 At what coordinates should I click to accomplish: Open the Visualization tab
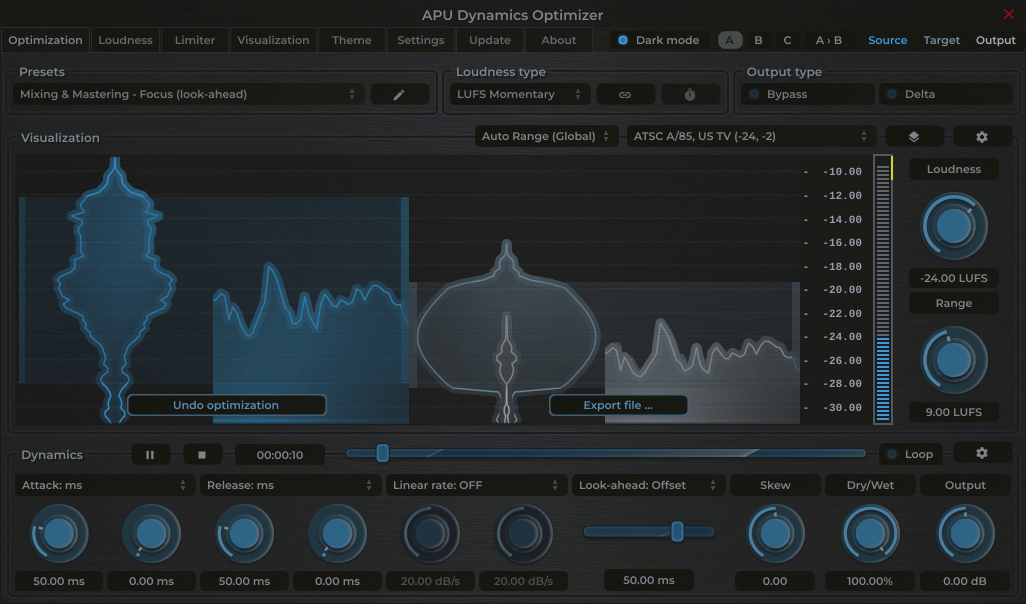tap(272, 40)
